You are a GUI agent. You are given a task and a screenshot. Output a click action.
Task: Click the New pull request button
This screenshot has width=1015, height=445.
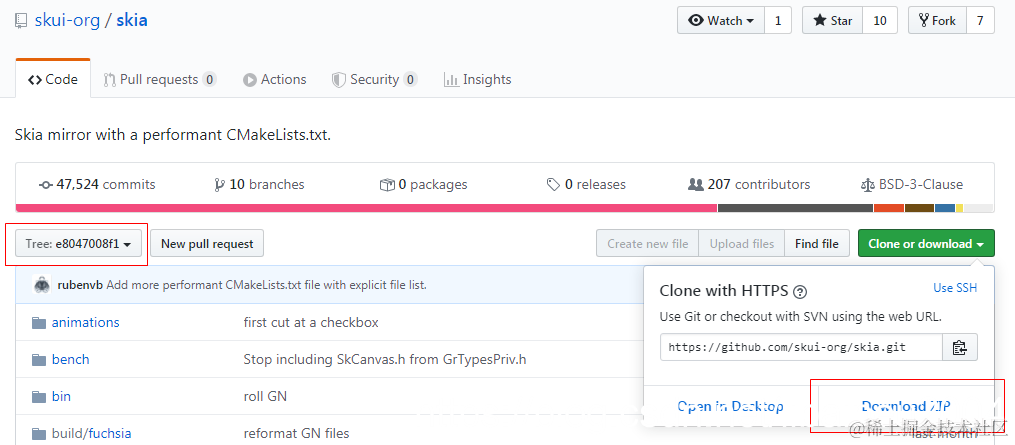[x=207, y=244]
